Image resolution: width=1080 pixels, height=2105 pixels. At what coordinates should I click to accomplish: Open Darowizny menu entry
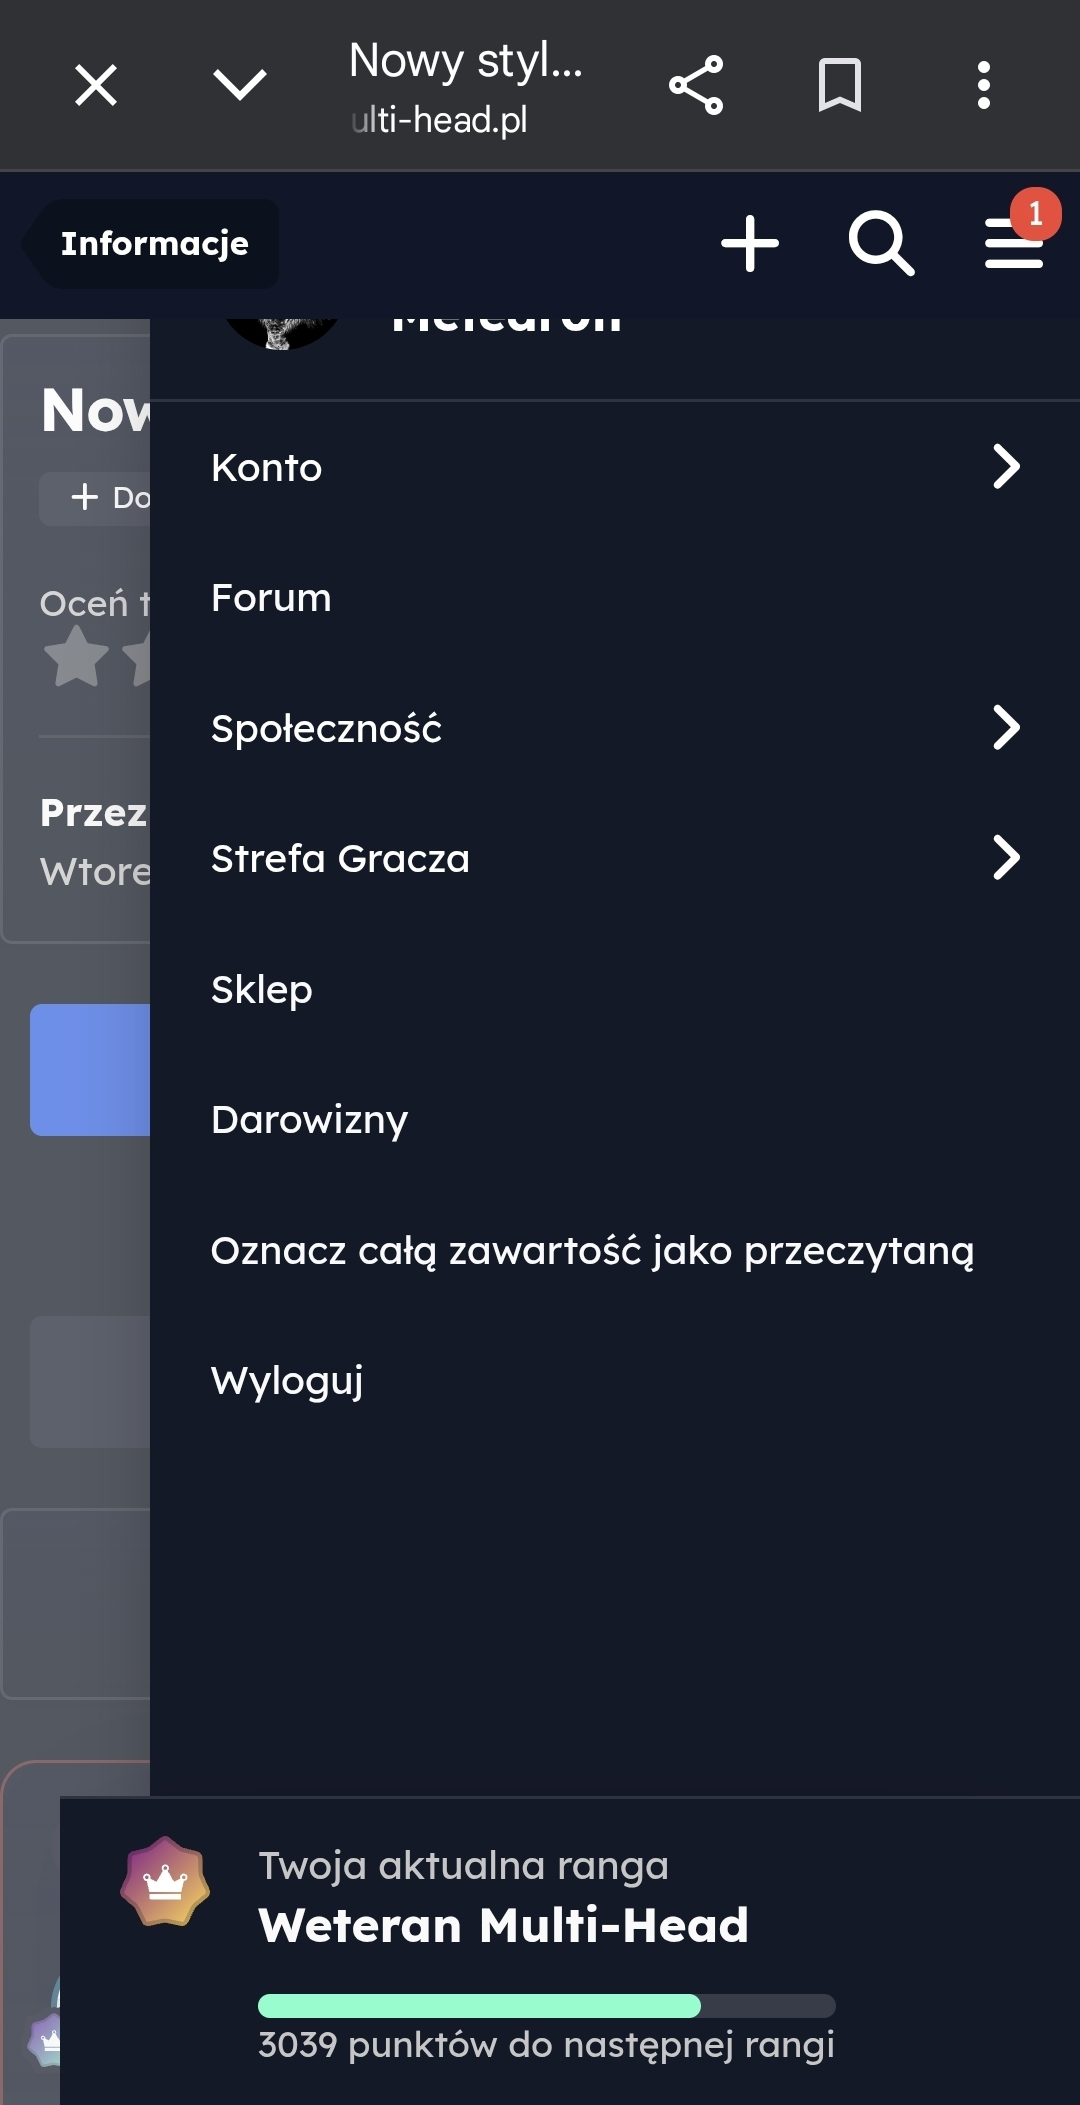point(310,1120)
